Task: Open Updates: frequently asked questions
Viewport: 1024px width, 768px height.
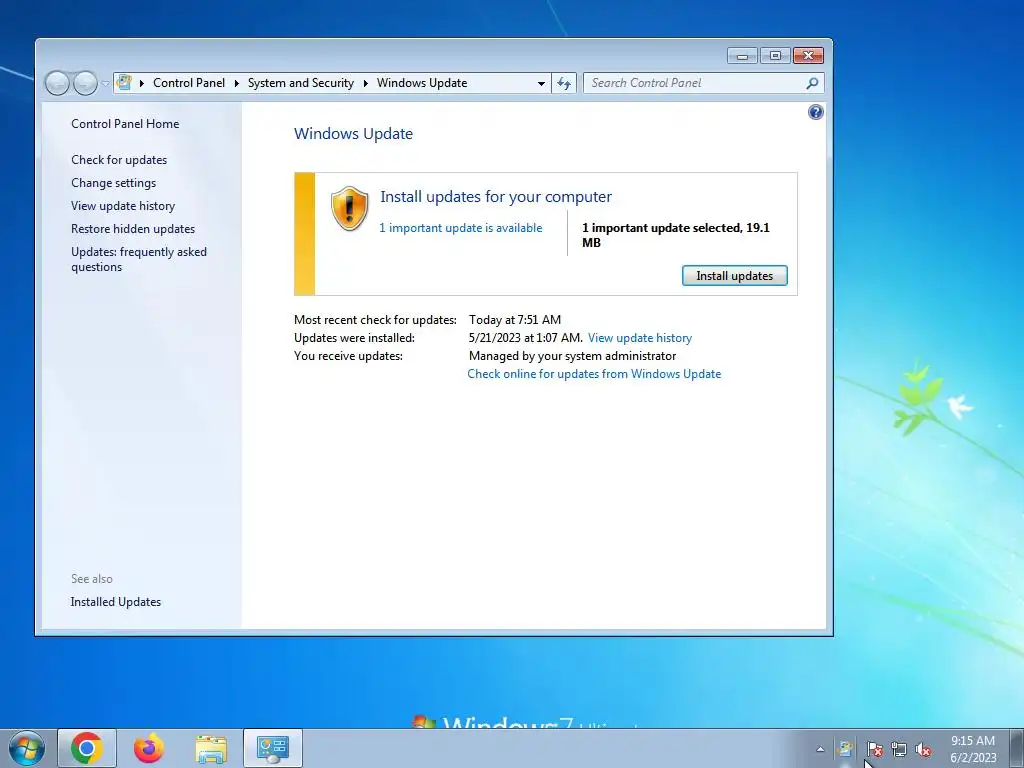Action: (x=138, y=259)
